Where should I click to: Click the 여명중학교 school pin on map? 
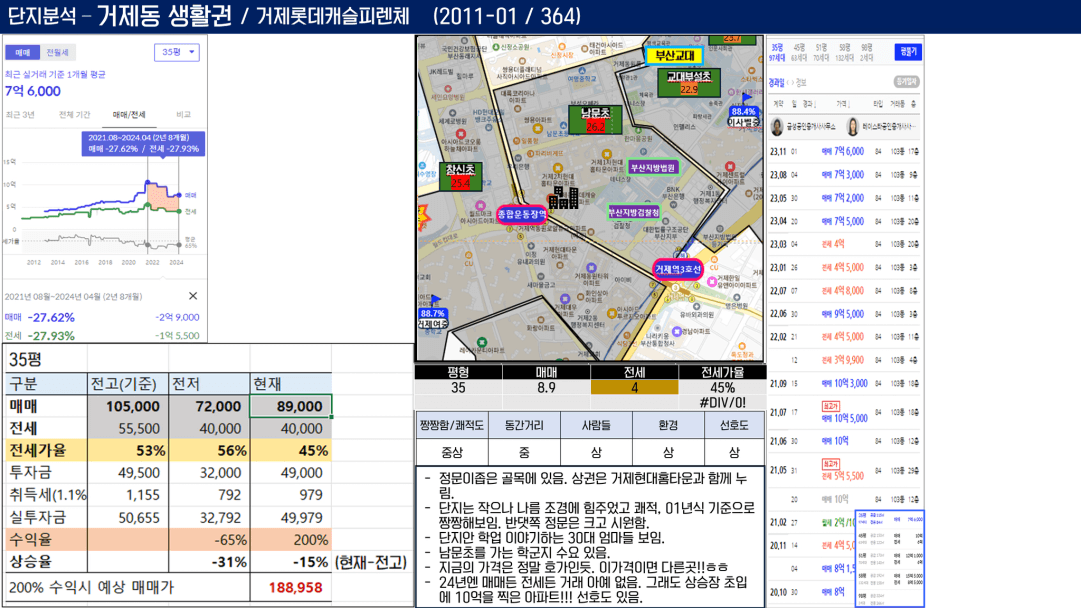coord(583,71)
